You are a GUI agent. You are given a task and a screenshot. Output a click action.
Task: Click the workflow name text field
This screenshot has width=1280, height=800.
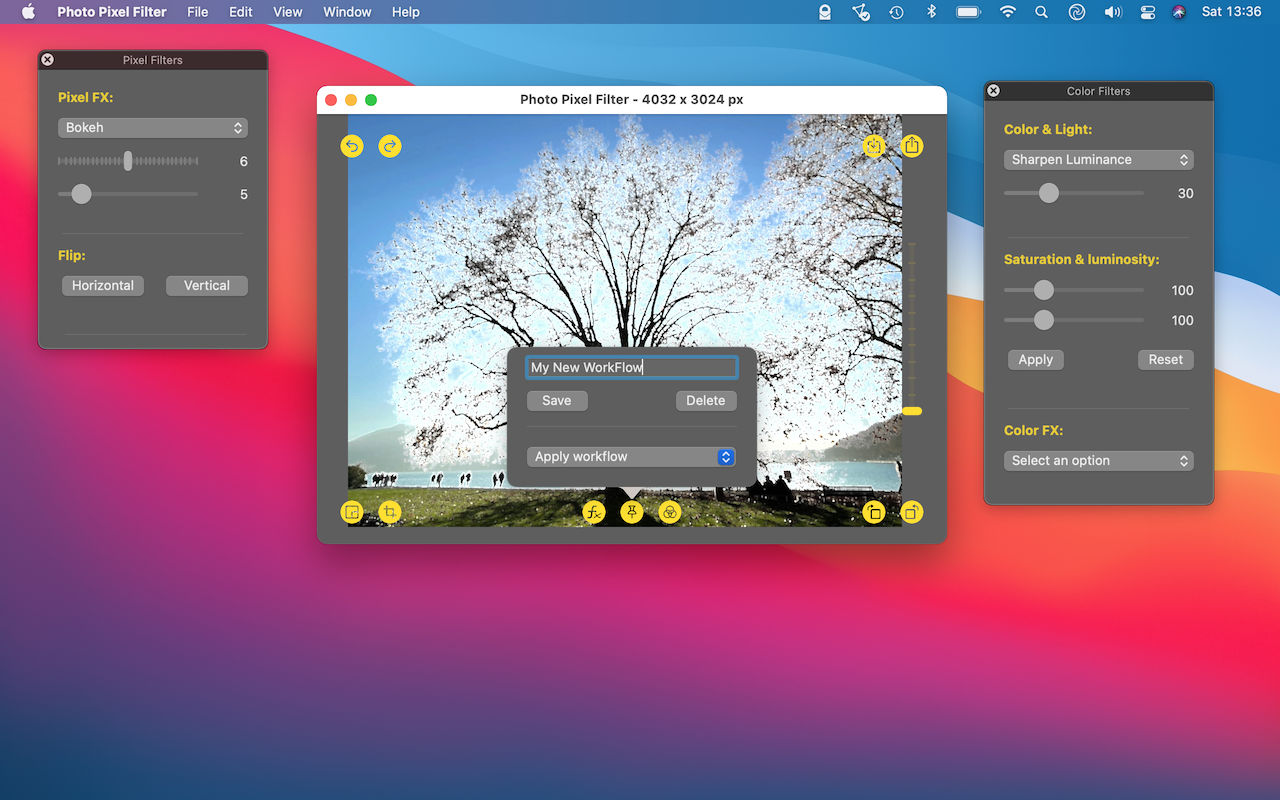tap(631, 368)
